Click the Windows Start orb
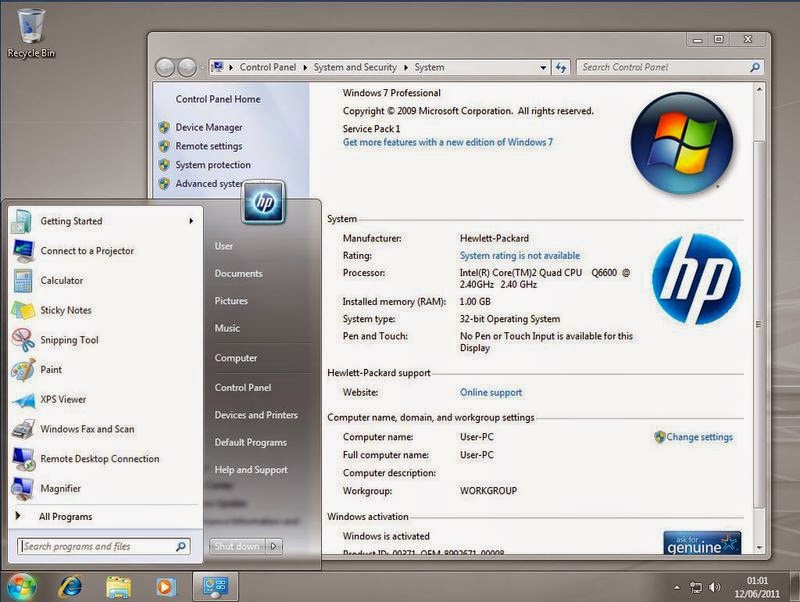Screen dimensions: 800x602 pyautogui.click(x=22, y=586)
